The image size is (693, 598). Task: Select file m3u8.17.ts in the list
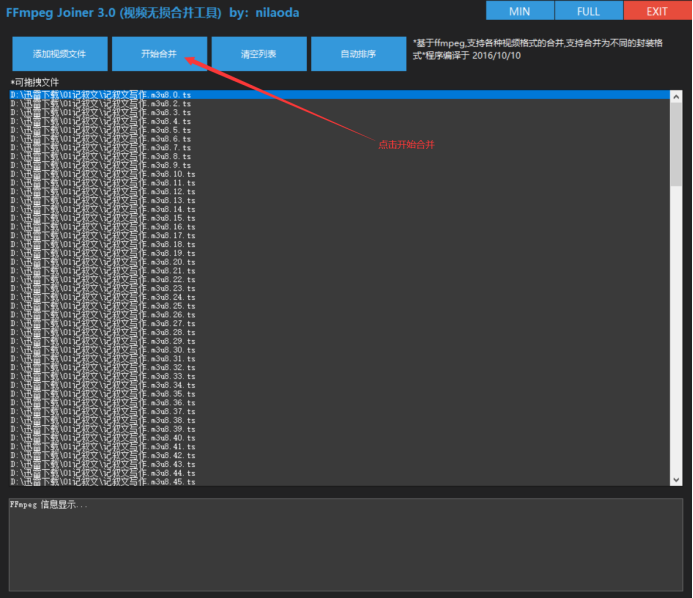339,236
